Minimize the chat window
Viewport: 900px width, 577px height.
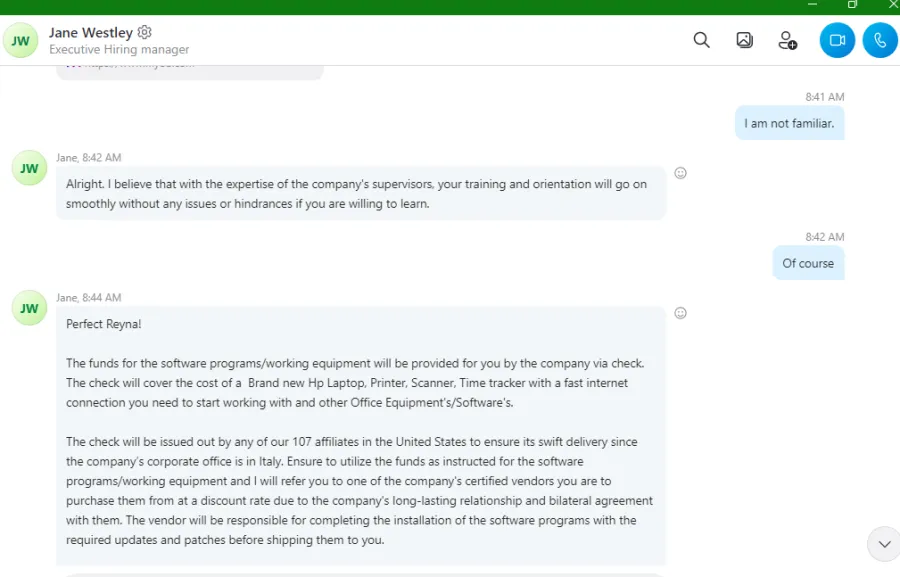point(812,5)
